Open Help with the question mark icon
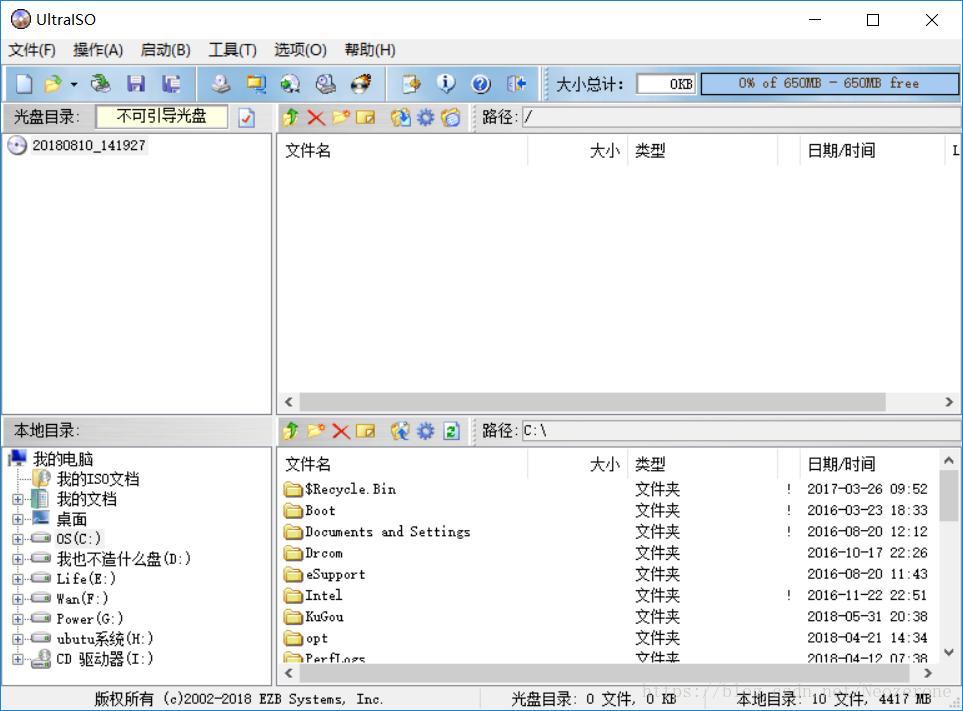963x711 pixels. 481,84
